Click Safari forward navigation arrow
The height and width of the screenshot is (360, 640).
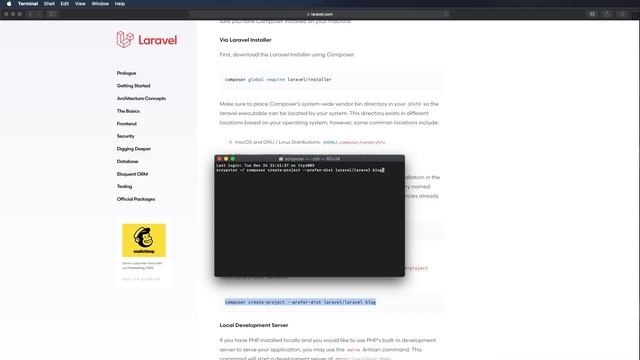click(39, 14)
